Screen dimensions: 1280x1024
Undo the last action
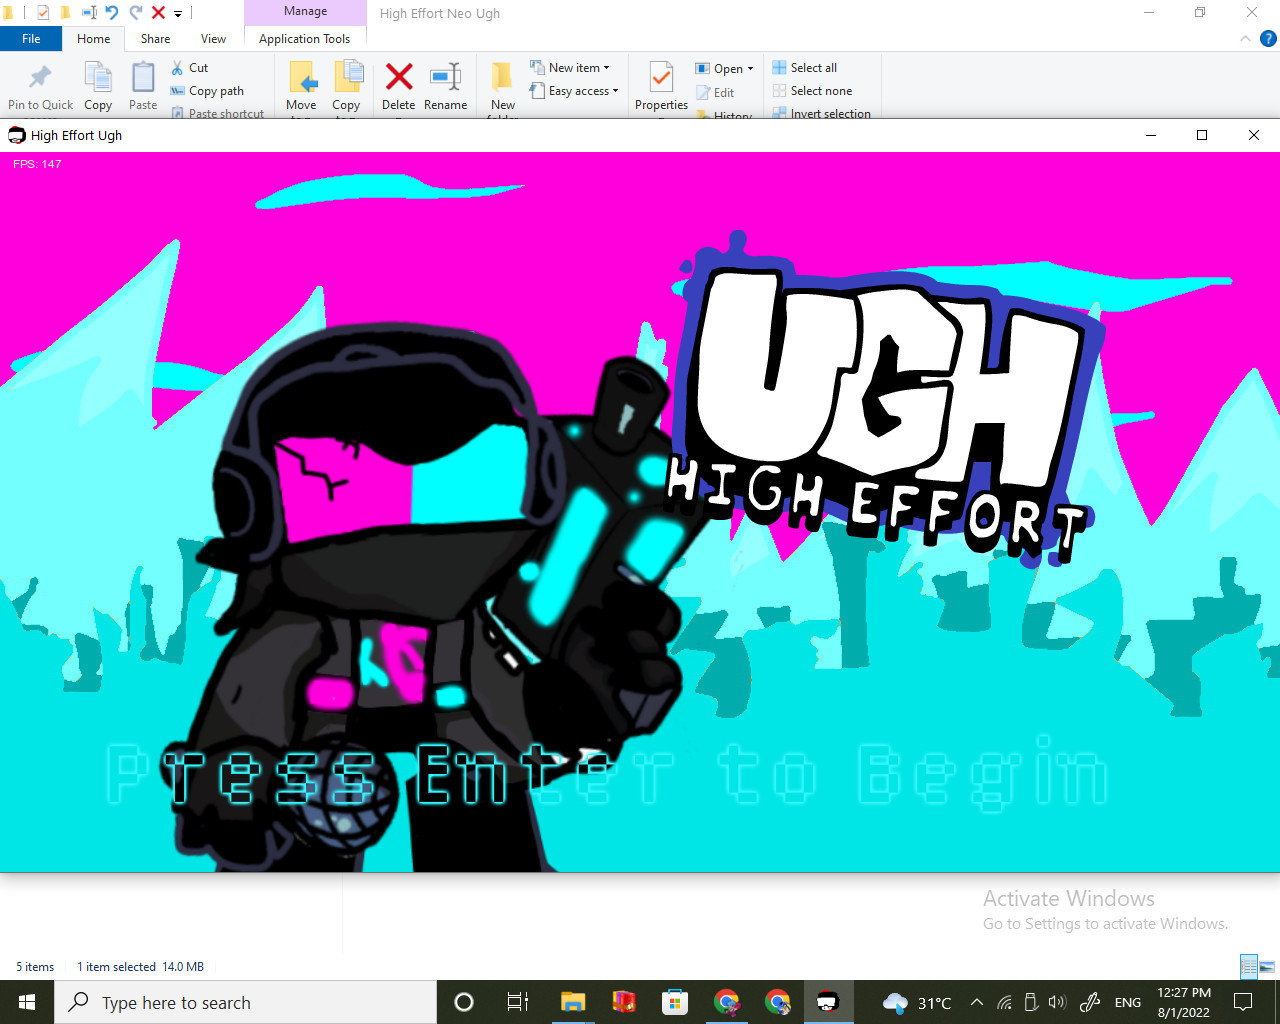point(110,13)
